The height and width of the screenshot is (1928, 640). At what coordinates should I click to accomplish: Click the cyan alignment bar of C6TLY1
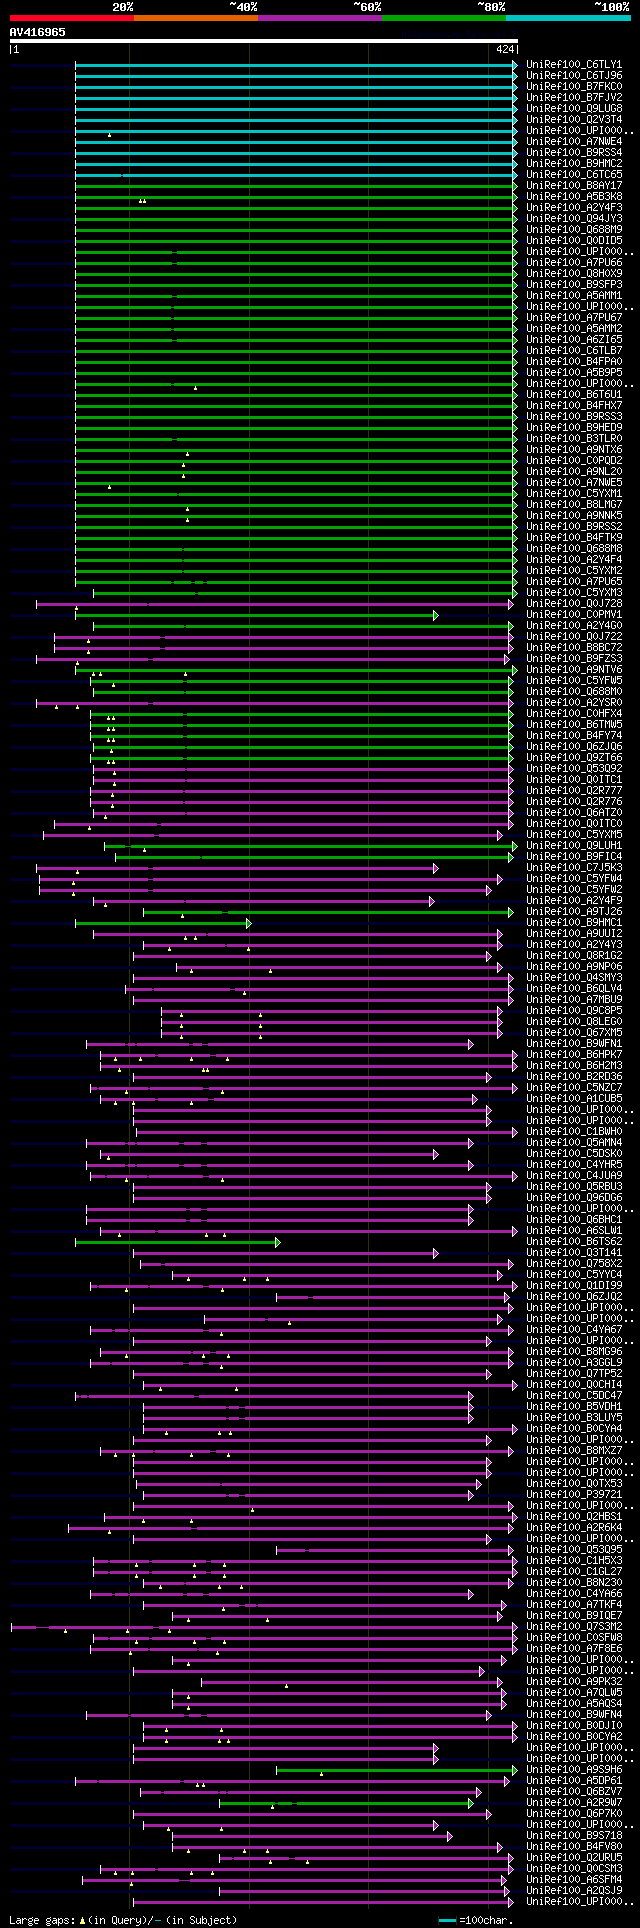point(295,65)
